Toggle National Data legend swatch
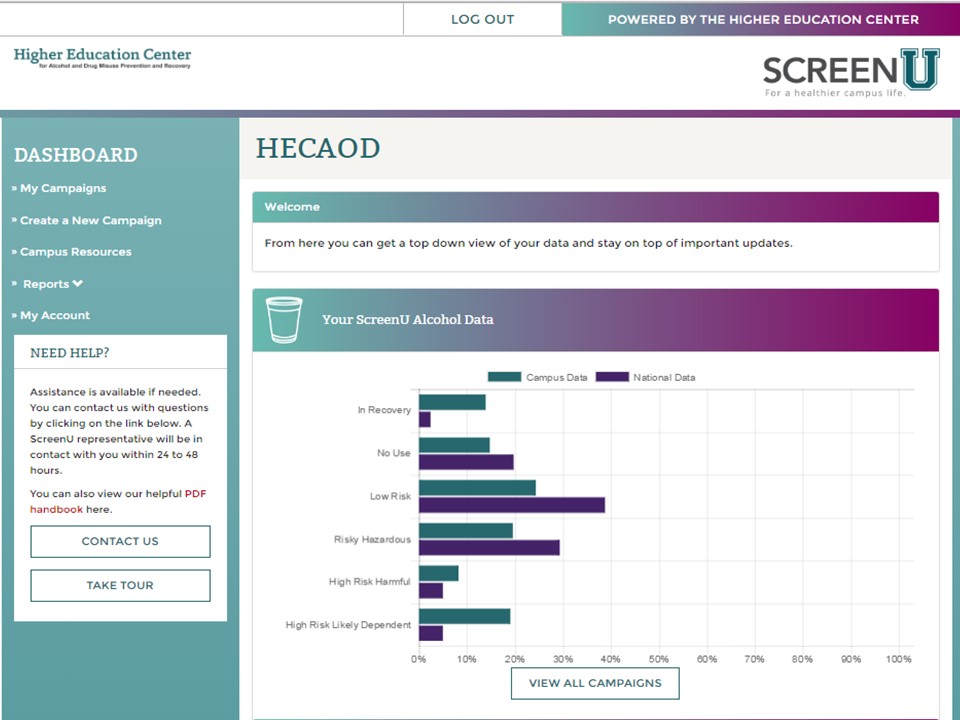This screenshot has width=960, height=720. (612, 377)
